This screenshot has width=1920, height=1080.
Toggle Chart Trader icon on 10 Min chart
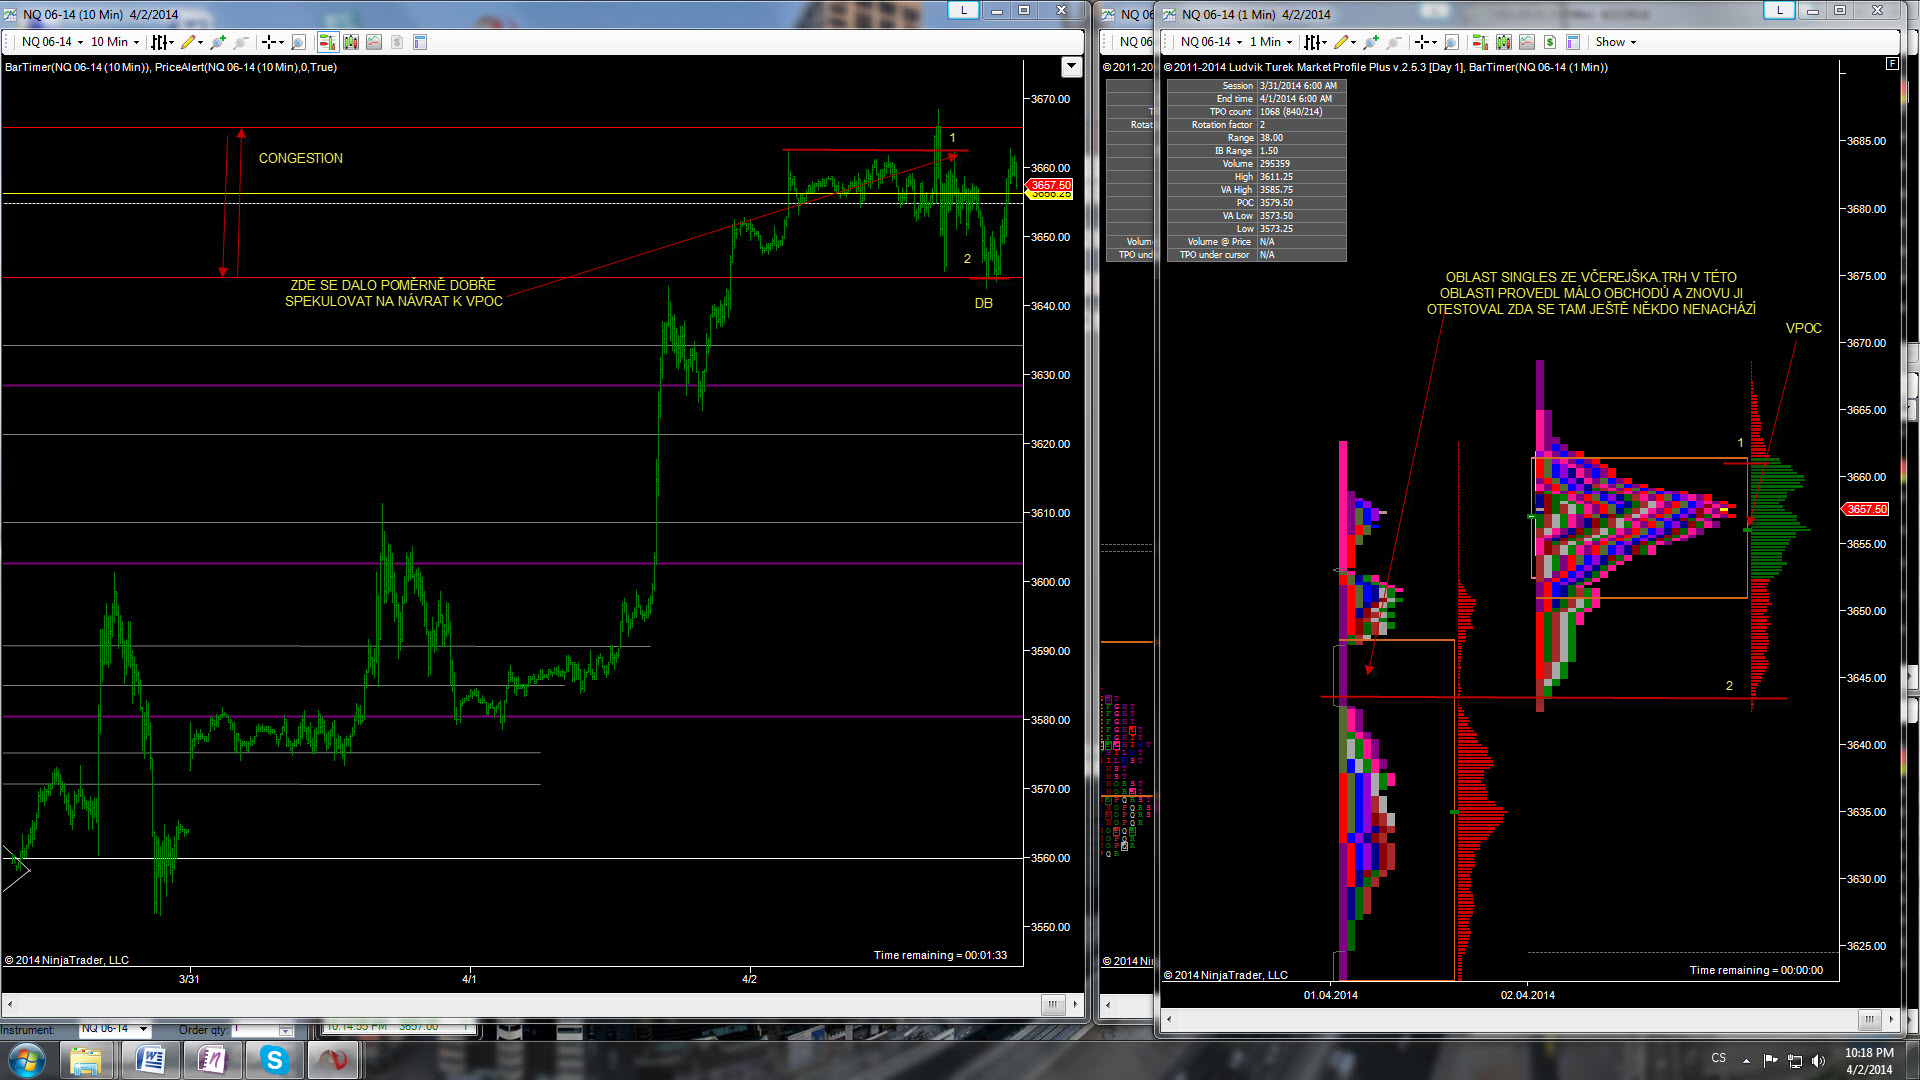pos(327,42)
